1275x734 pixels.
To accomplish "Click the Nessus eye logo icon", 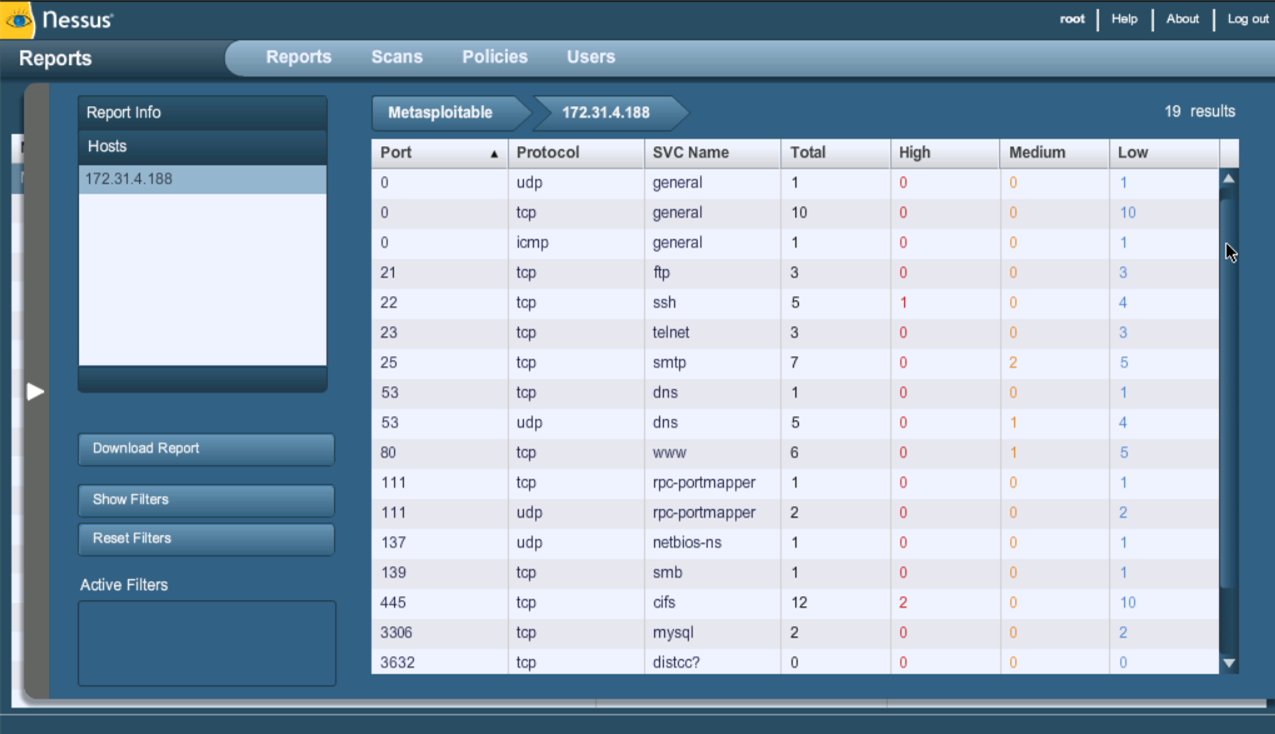I will point(19,19).
